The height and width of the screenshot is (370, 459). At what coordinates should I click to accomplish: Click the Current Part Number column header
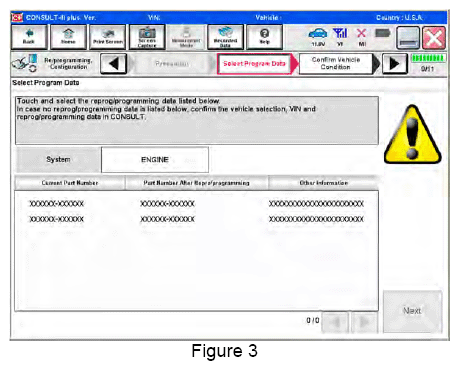coord(70,183)
